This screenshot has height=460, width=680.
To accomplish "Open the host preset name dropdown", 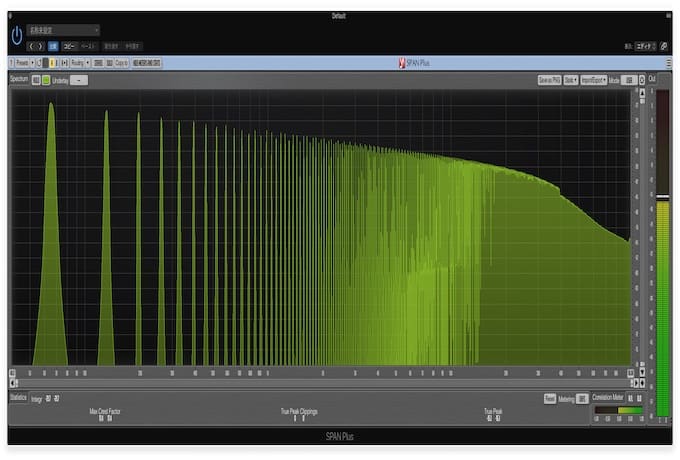I will tap(63, 31).
